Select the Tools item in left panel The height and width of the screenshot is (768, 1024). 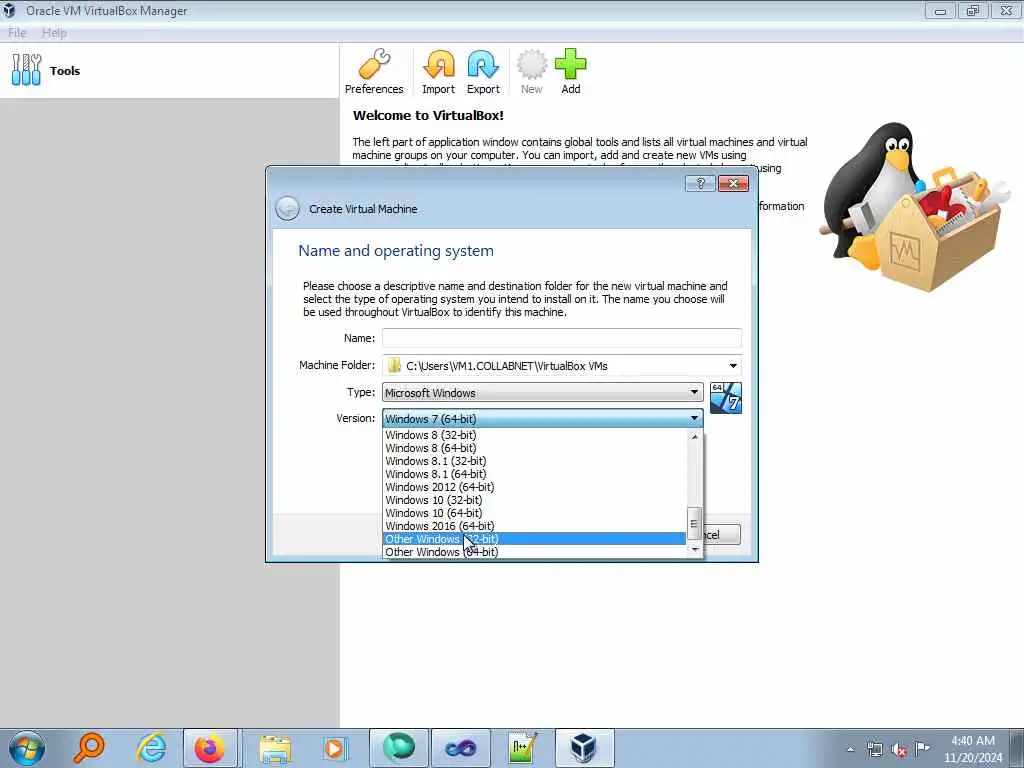[169, 71]
